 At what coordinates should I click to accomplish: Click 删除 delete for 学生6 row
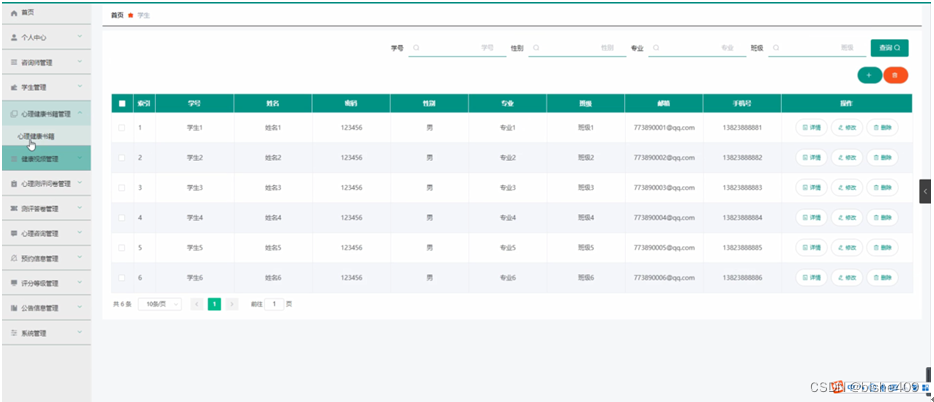pyautogui.click(x=882, y=278)
